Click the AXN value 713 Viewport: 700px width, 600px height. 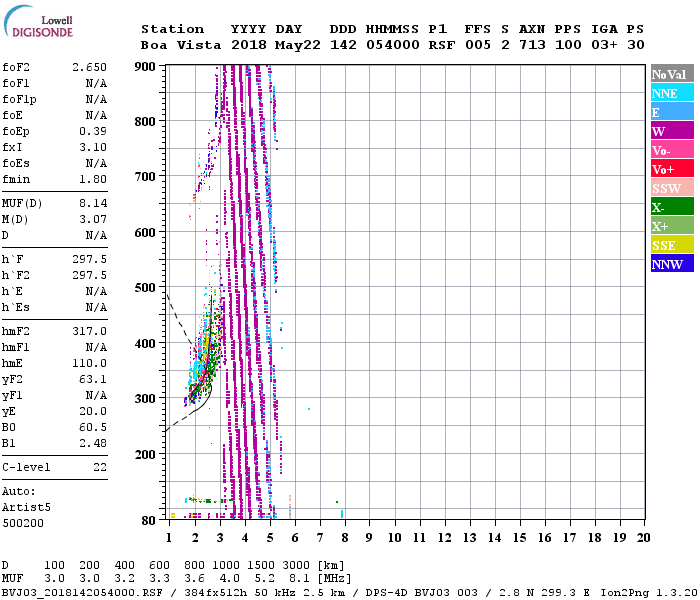(x=532, y=45)
